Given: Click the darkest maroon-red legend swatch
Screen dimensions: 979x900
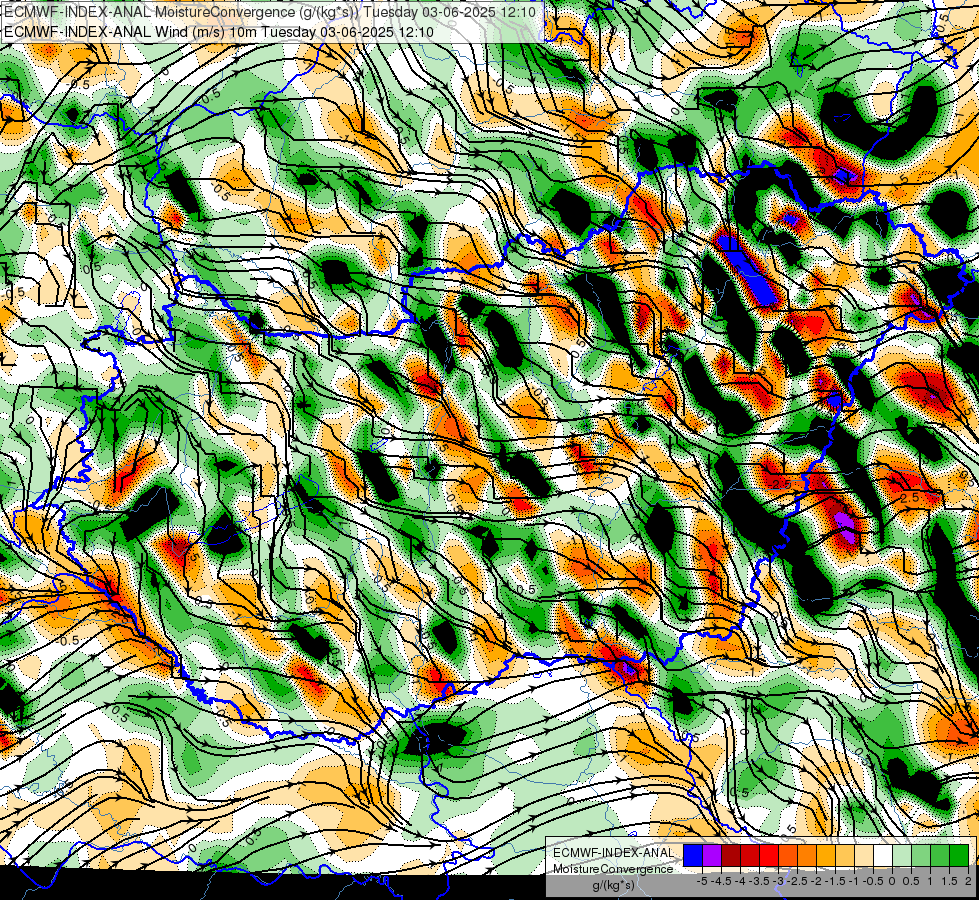Looking at the screenshot, I should (x=731, y=855).
